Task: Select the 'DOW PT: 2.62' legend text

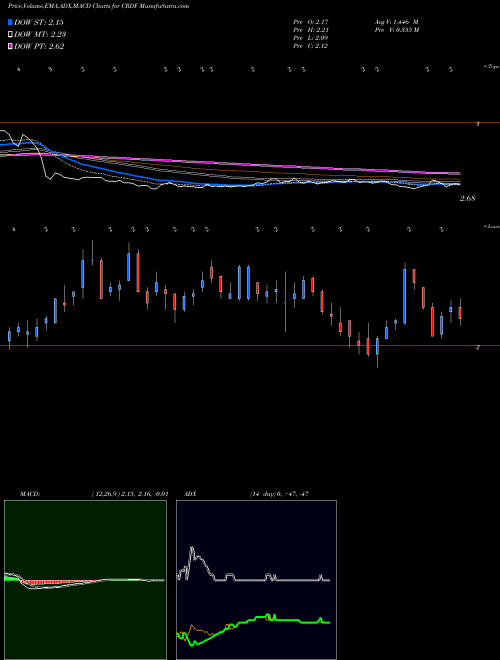Action: (39, 46)
